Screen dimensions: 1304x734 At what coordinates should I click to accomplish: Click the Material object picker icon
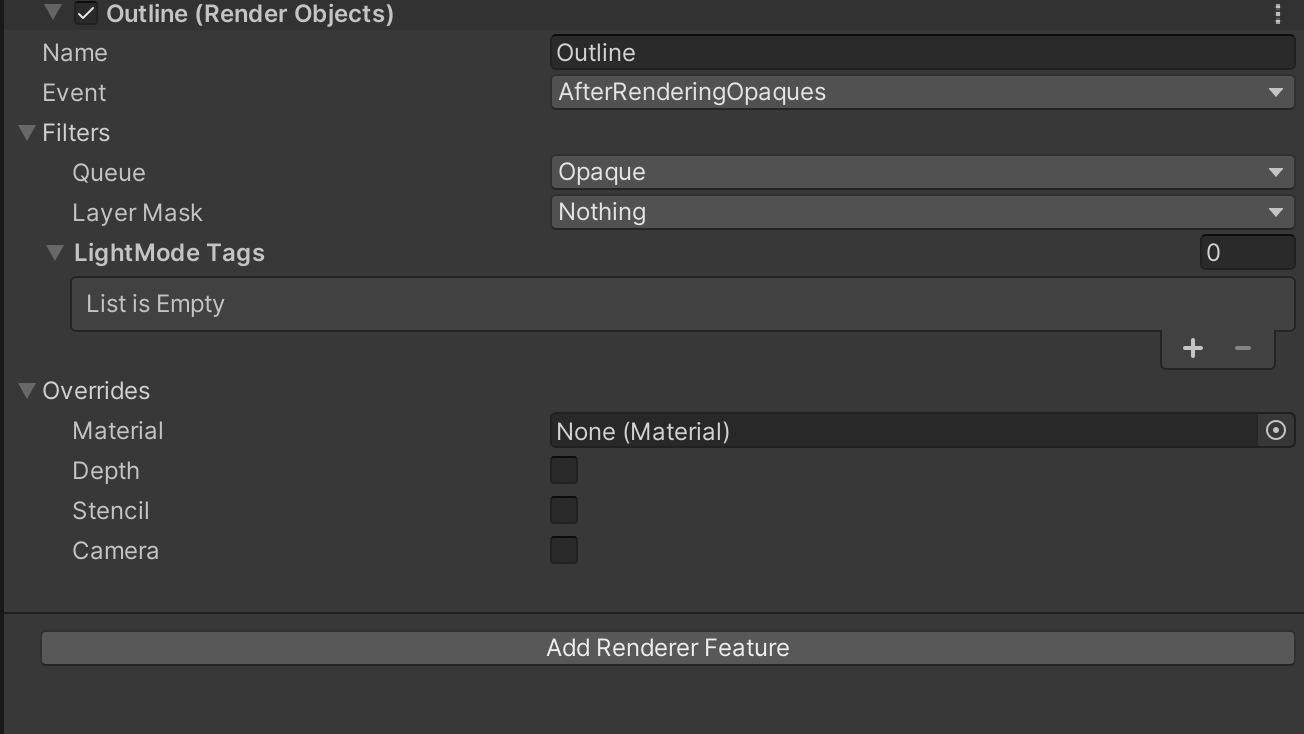[1275, 431]
